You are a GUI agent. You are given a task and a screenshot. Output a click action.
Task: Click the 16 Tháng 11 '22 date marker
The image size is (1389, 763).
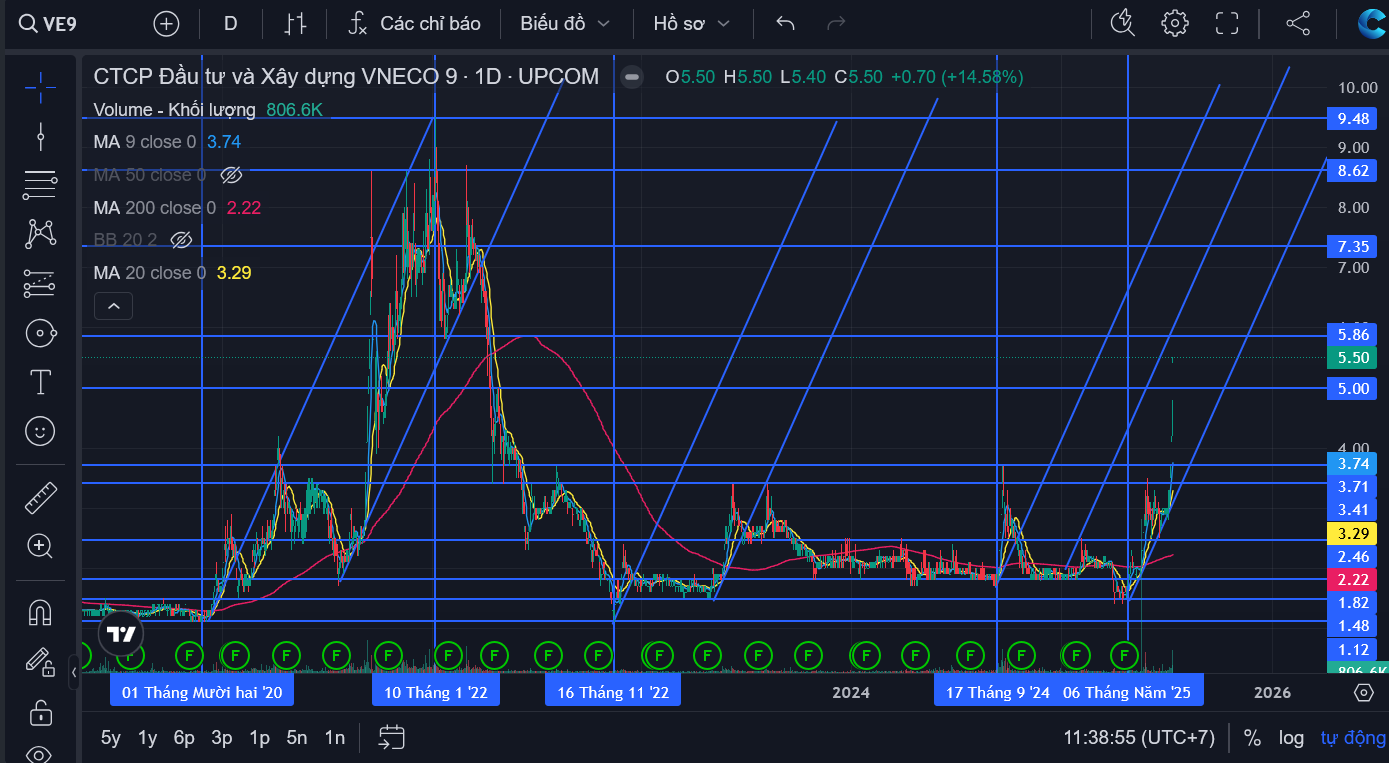[x=613, y=692]
